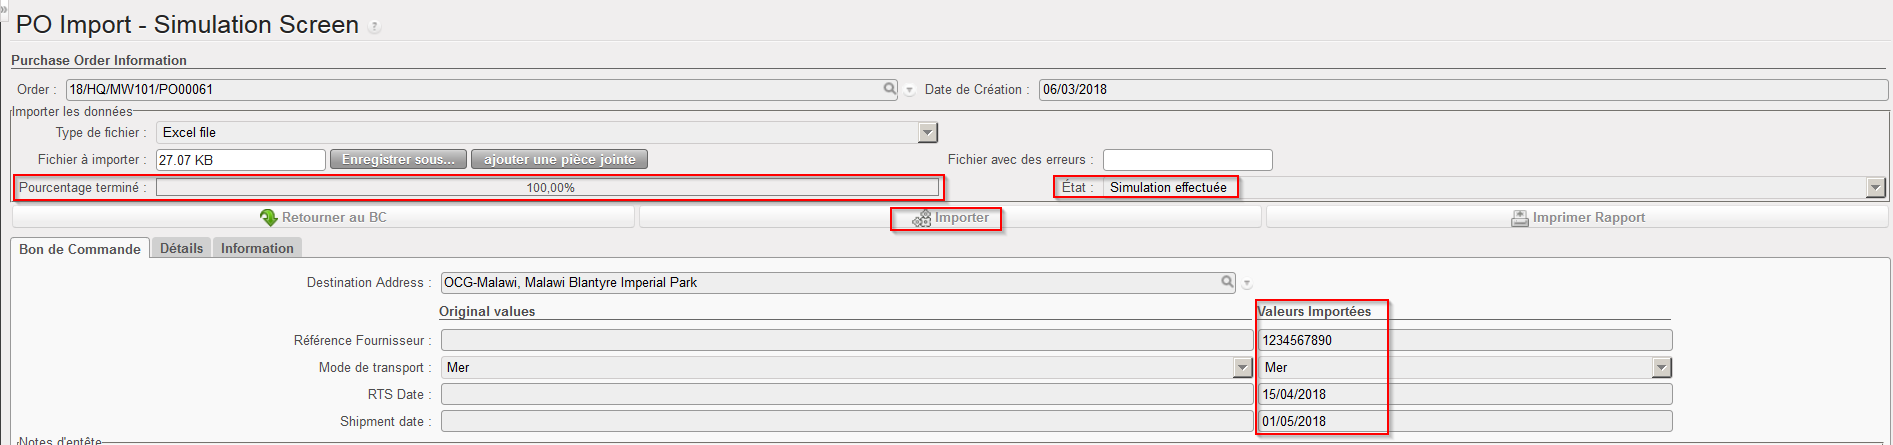Screen dimensions: 1893x445
Task: Open the Order field search magnifier
Action: coord(890,89)
